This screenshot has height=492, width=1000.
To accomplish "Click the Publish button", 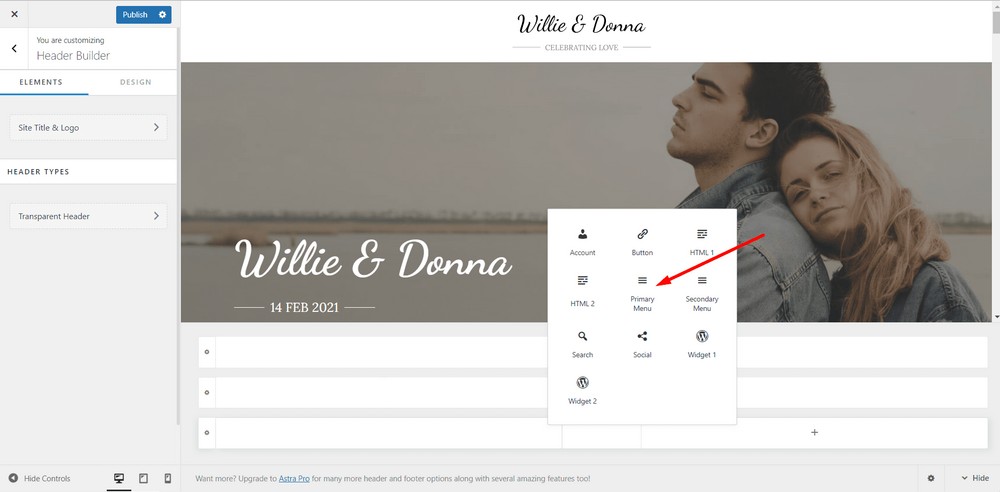I will (x=135, y=15).
